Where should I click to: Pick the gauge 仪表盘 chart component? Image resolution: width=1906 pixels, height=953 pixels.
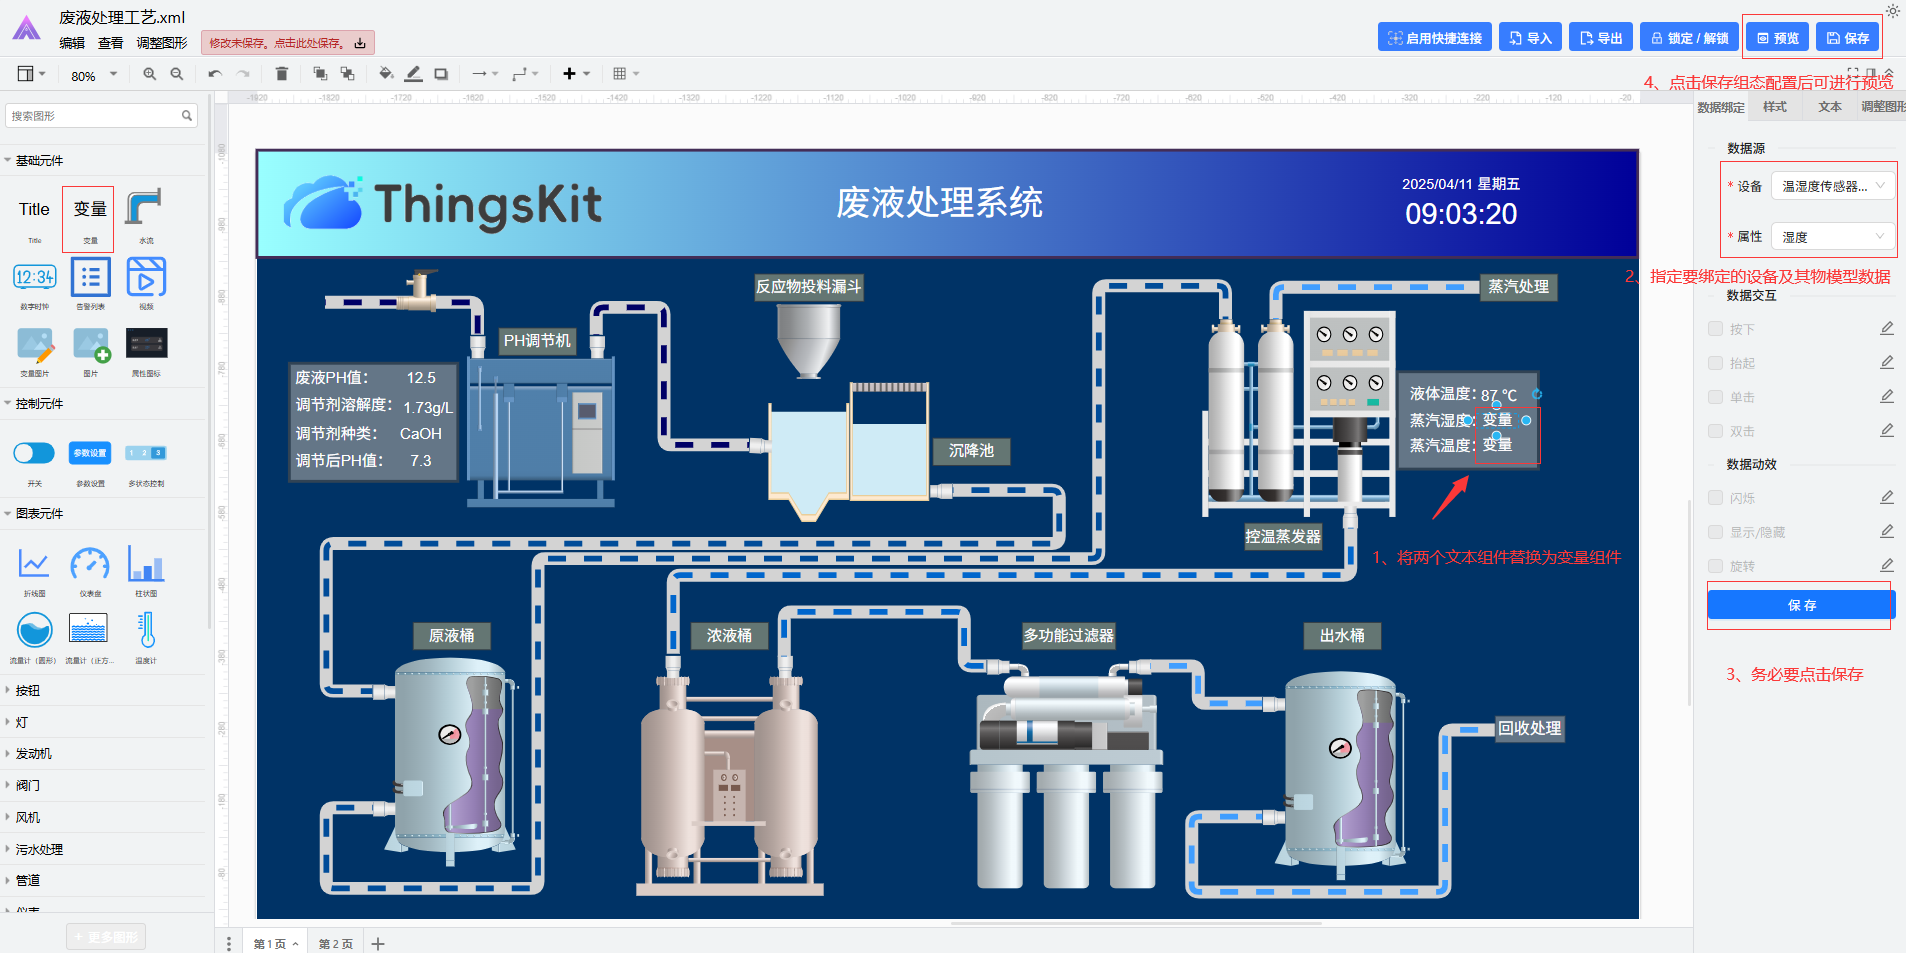pos(90,571)
